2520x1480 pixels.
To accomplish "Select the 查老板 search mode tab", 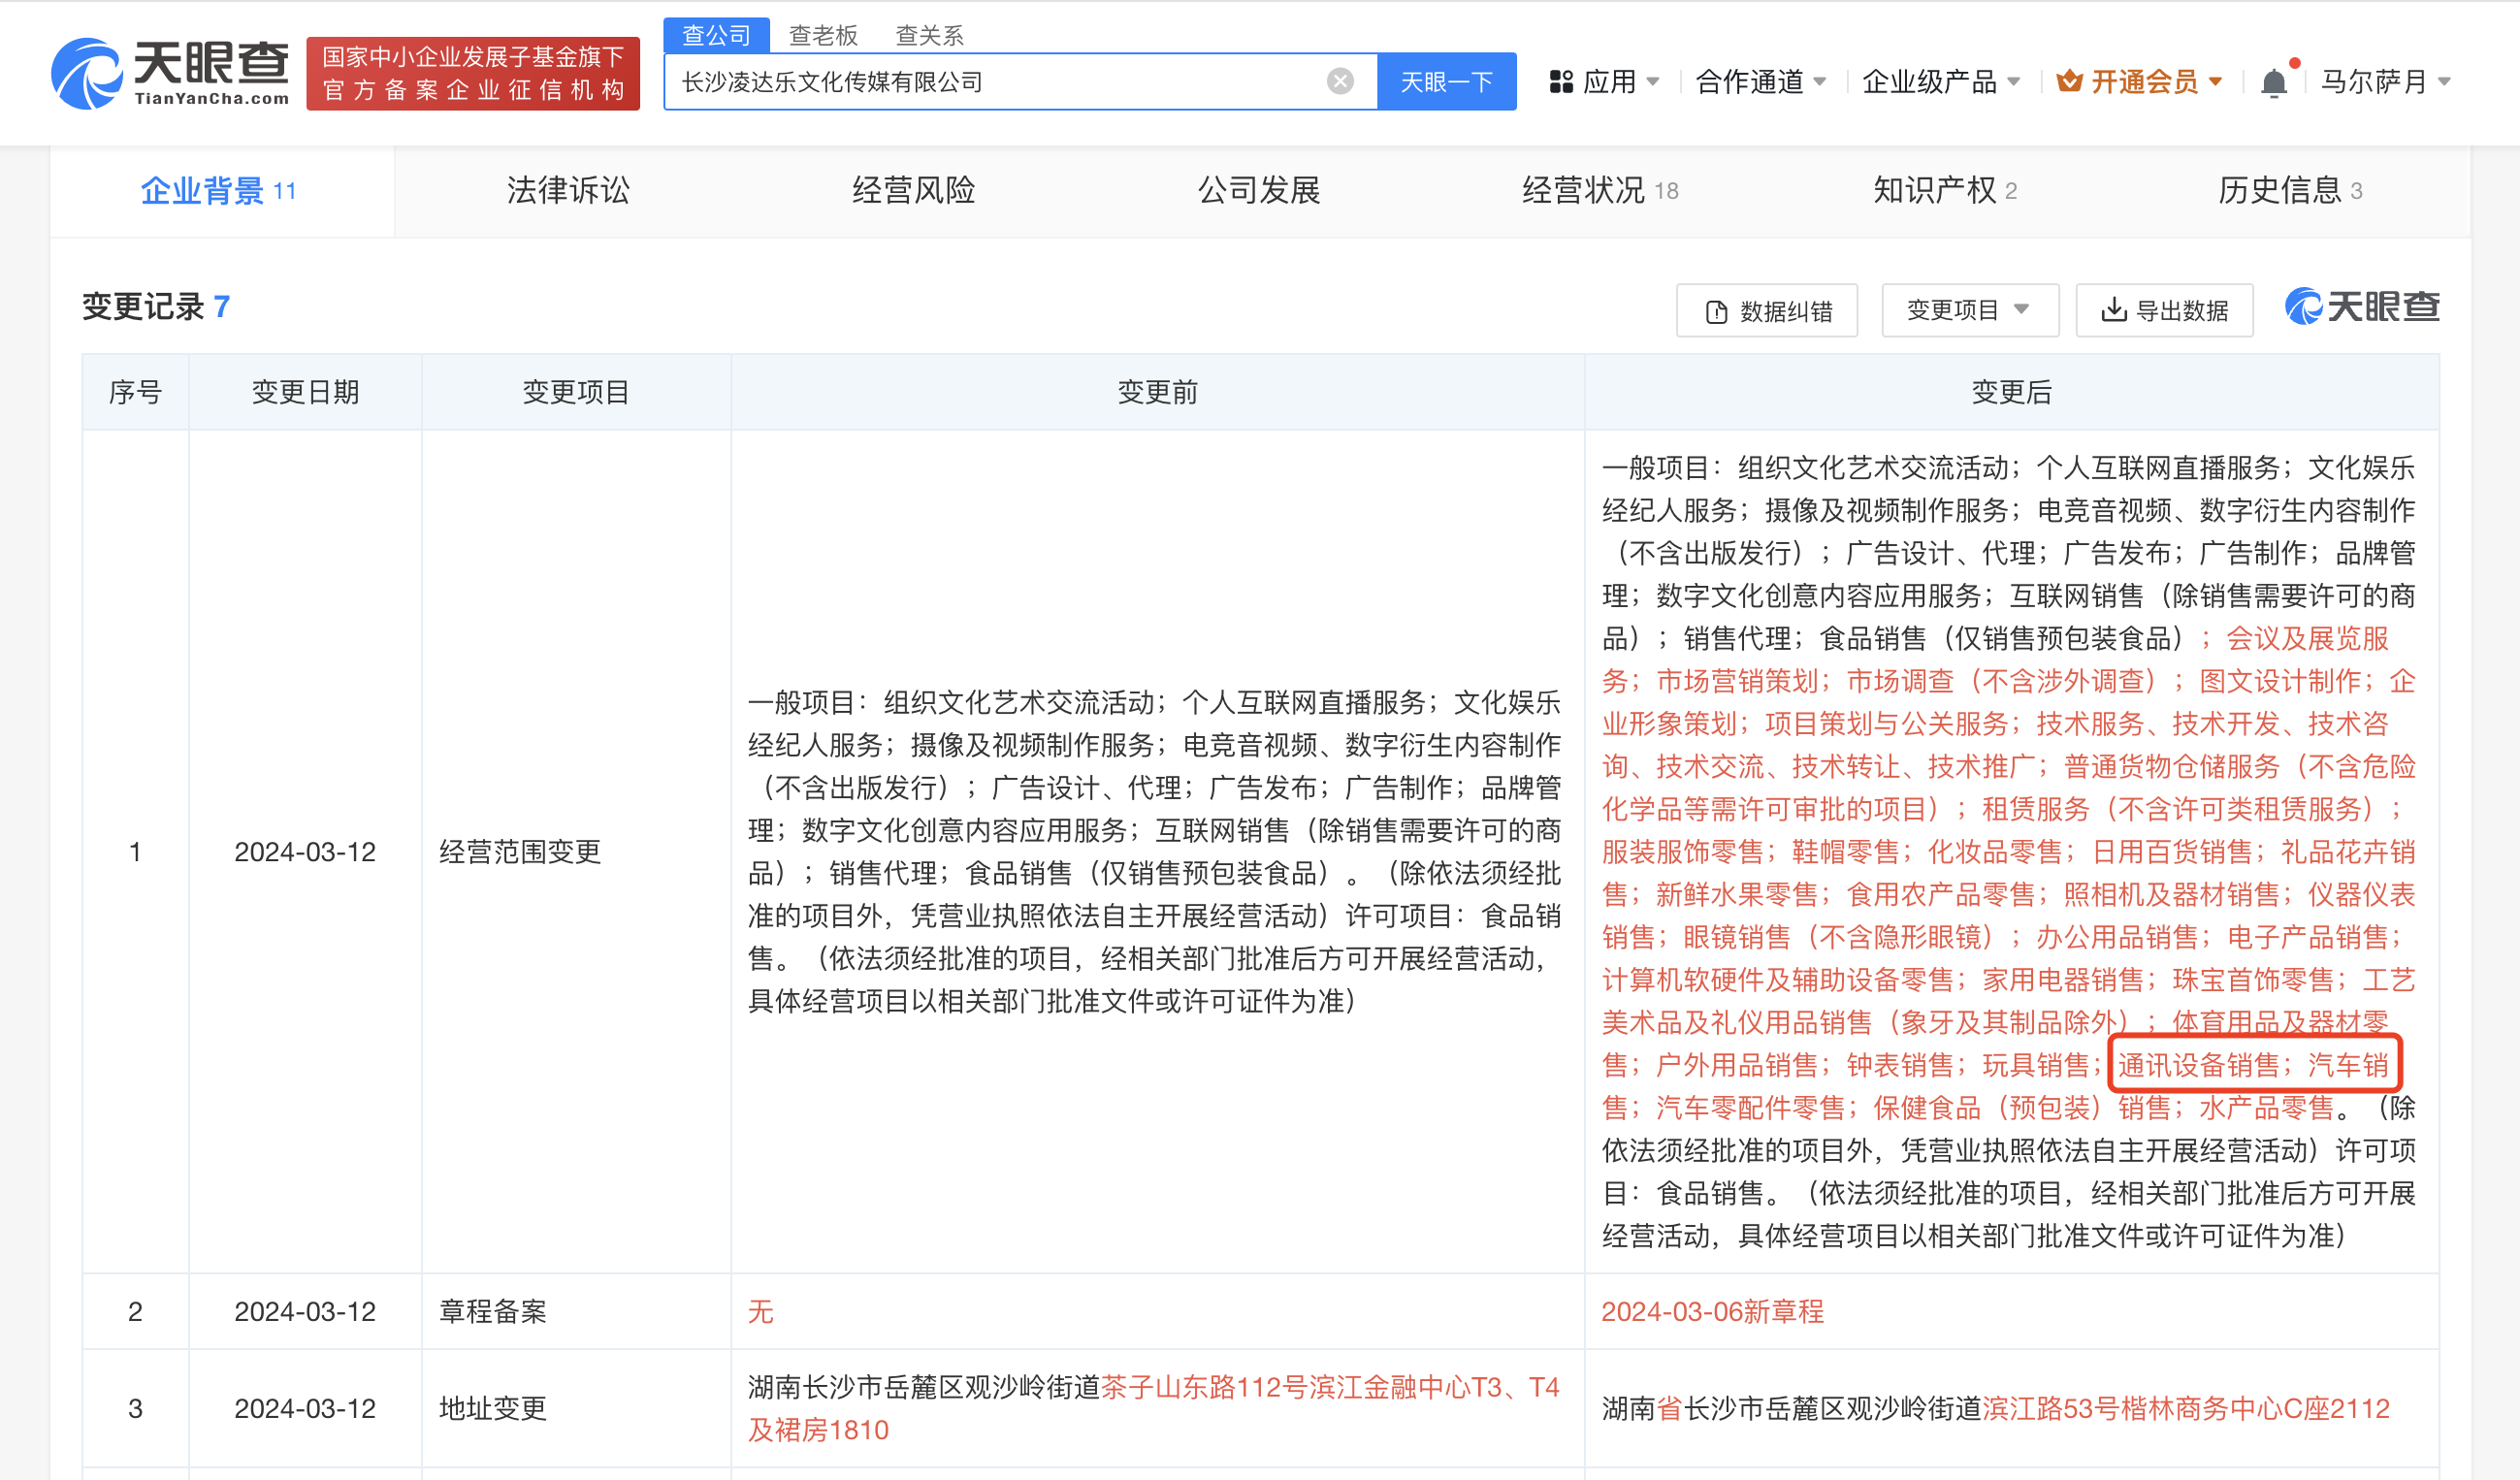I will 823,36.
